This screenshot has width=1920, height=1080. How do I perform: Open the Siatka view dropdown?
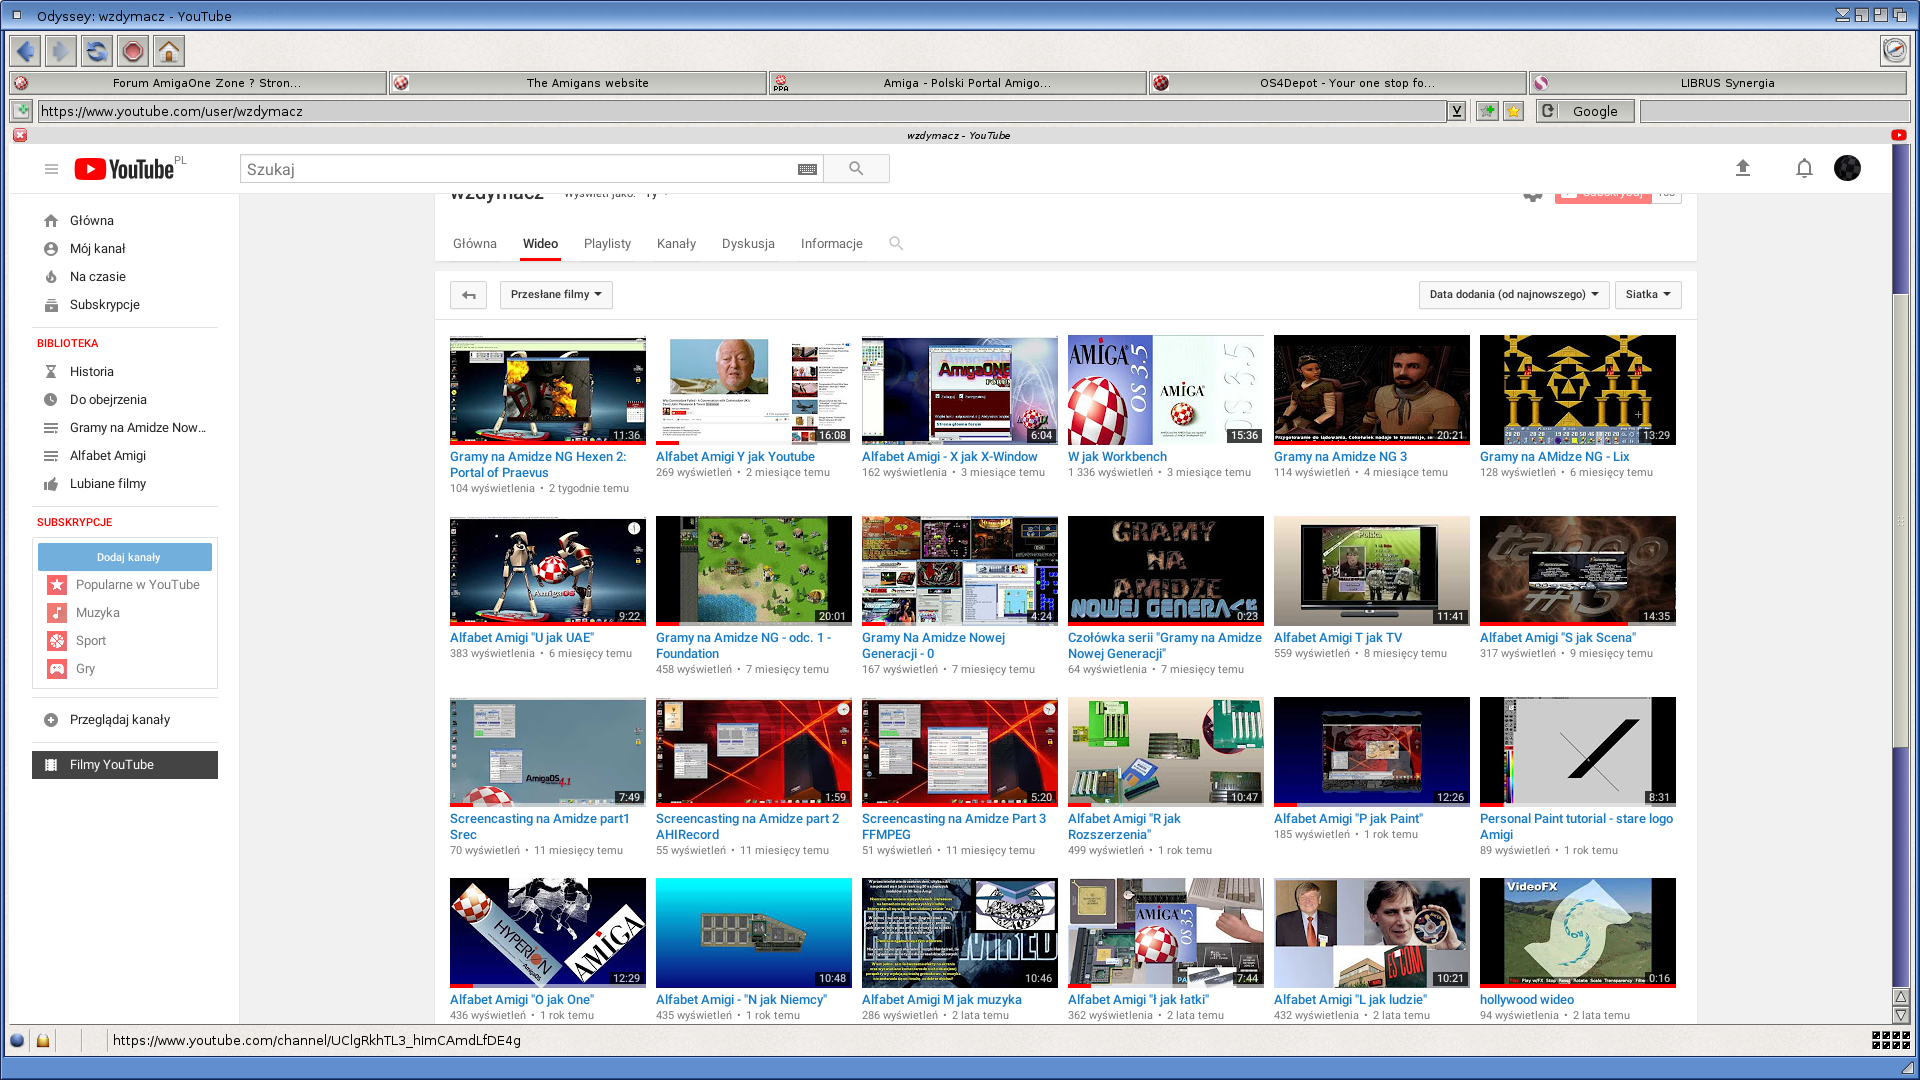[1648, 295]
